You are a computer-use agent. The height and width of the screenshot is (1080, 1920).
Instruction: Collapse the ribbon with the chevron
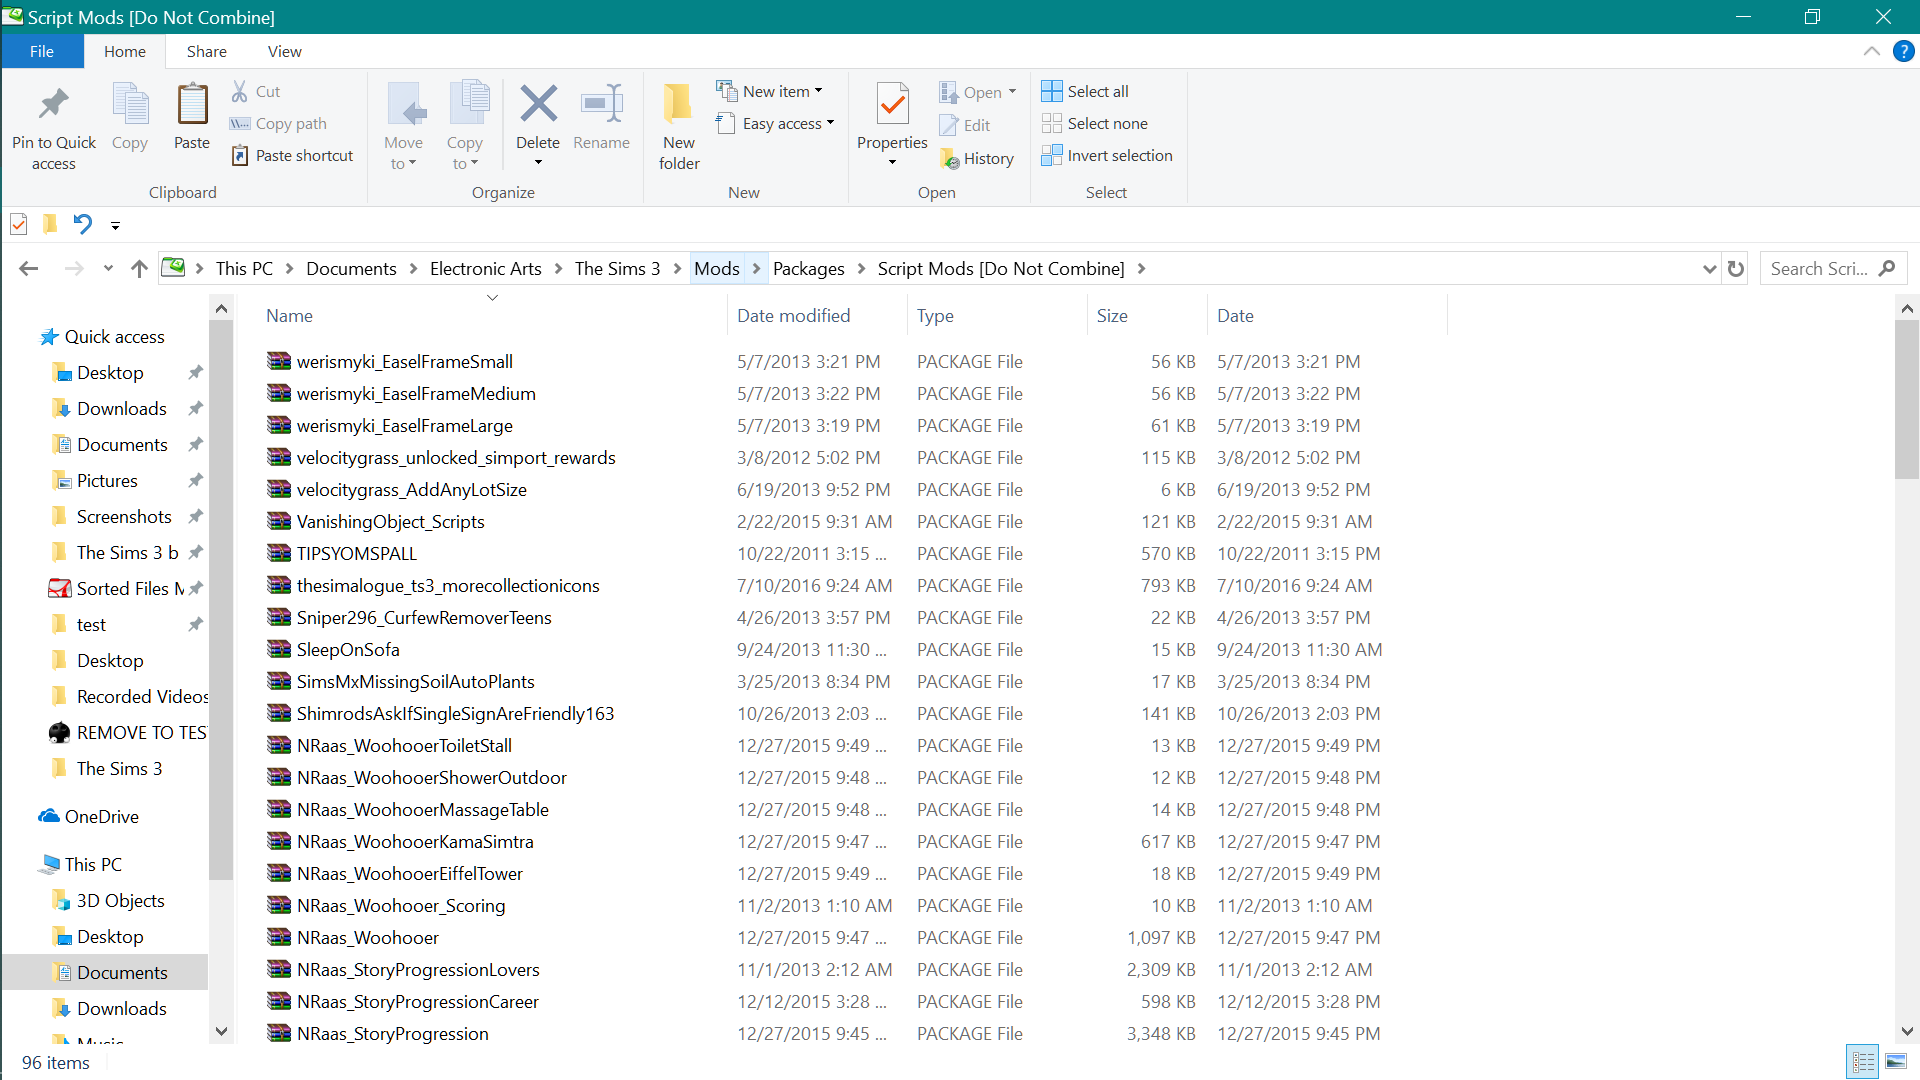(1872, 51)
